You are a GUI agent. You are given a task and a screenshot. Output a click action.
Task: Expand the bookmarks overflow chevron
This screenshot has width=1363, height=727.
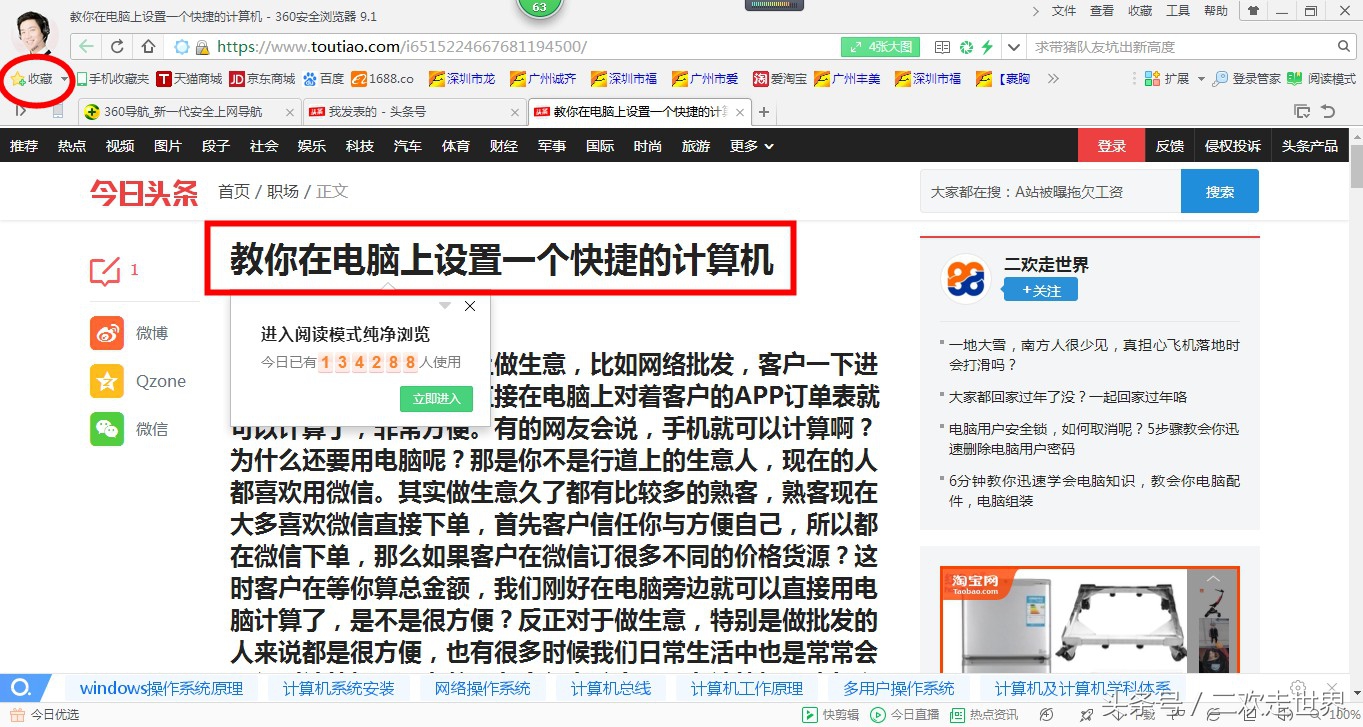tap(1052, 77)
